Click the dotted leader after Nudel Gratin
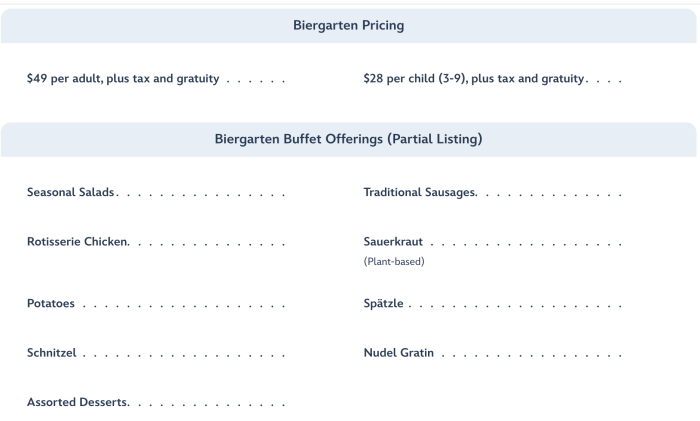Screen dimensions: 700x421 [531, 354]
